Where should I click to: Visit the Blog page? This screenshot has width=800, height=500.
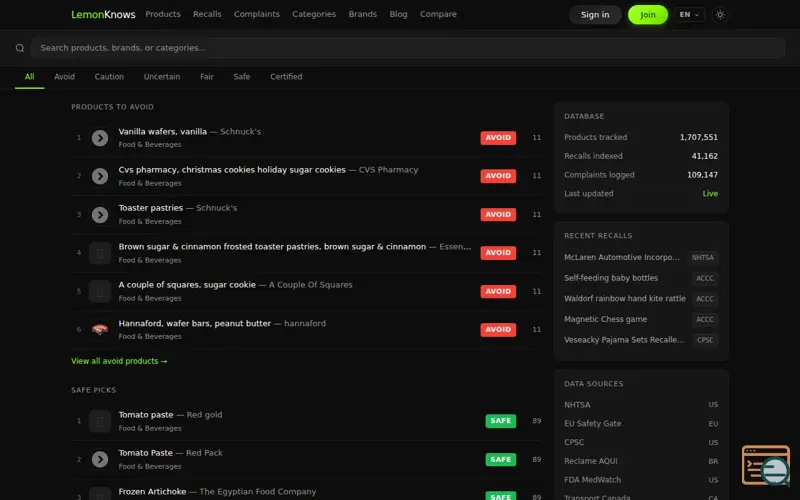[398, 14]
